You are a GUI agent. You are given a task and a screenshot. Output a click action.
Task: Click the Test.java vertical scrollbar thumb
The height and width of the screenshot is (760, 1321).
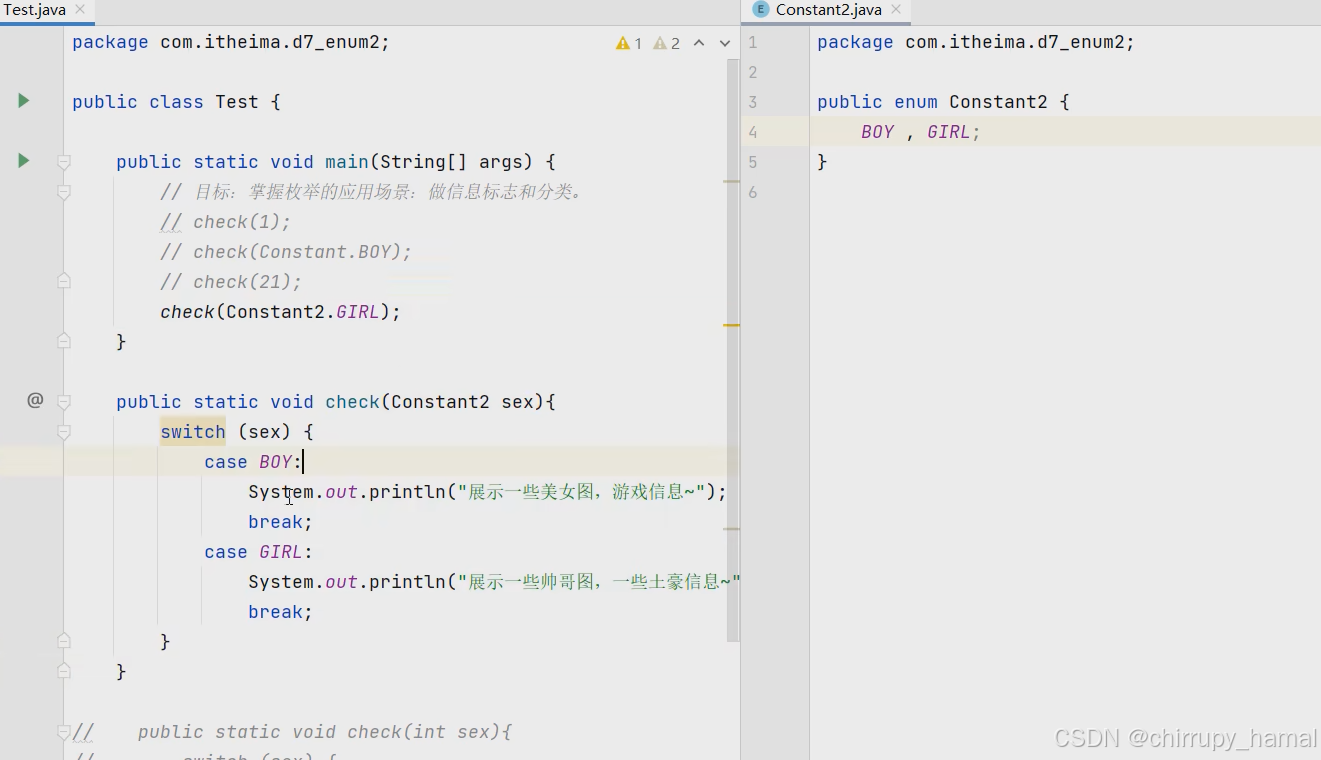pyautogui.click(x=733, y=350)
